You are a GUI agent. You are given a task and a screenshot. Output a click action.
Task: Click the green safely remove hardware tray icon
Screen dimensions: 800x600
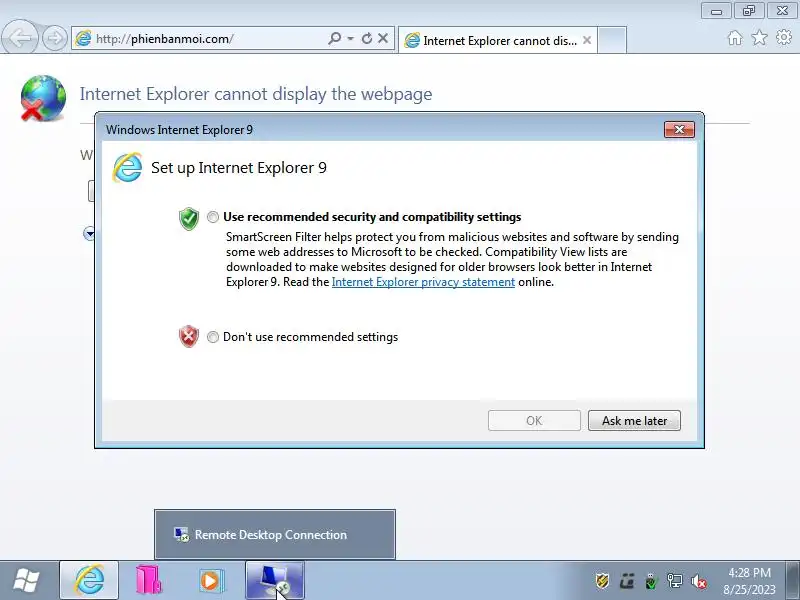coord(651,581)
